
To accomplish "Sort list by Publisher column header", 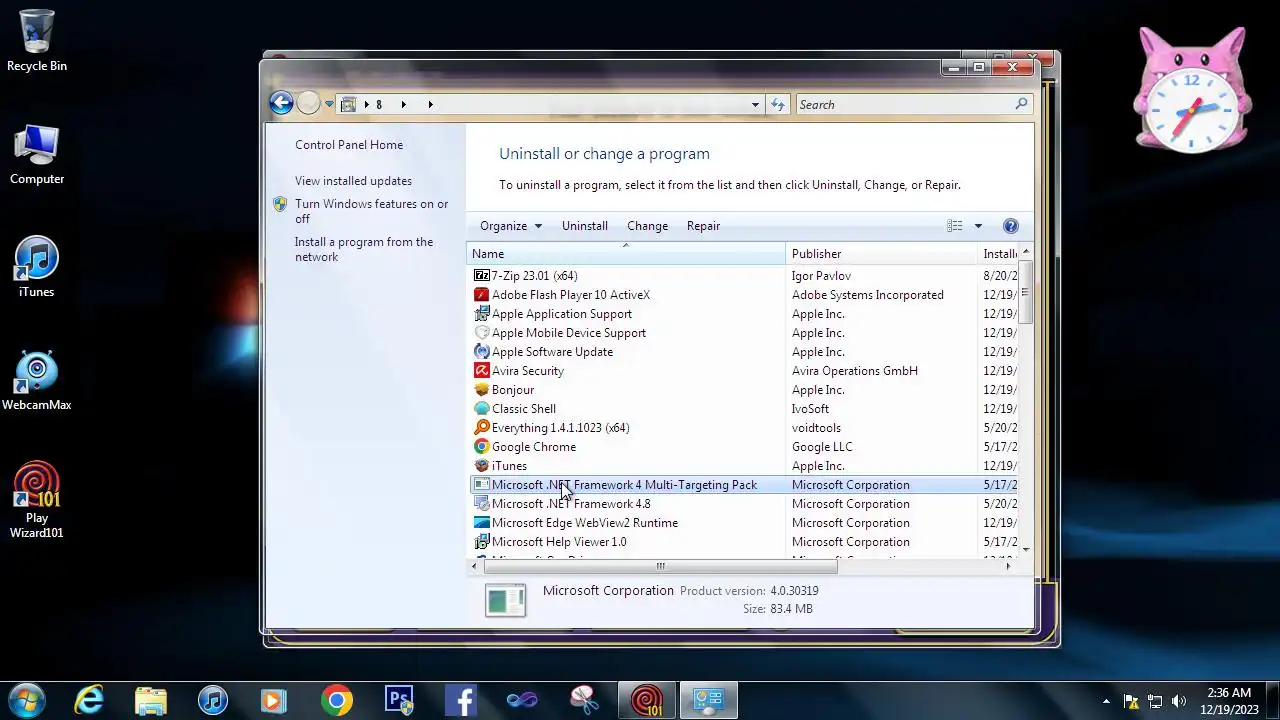I will [x=881, y=254].
